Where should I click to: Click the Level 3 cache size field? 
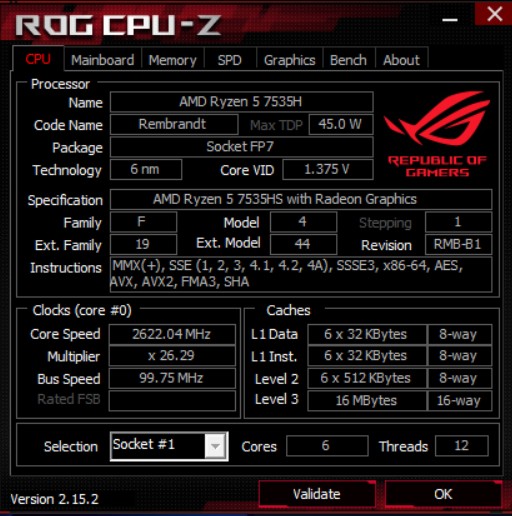pos(367,400)
